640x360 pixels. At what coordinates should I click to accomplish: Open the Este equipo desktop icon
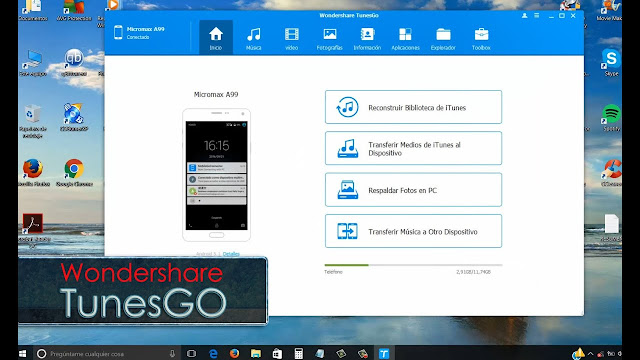tap(33, 62)
